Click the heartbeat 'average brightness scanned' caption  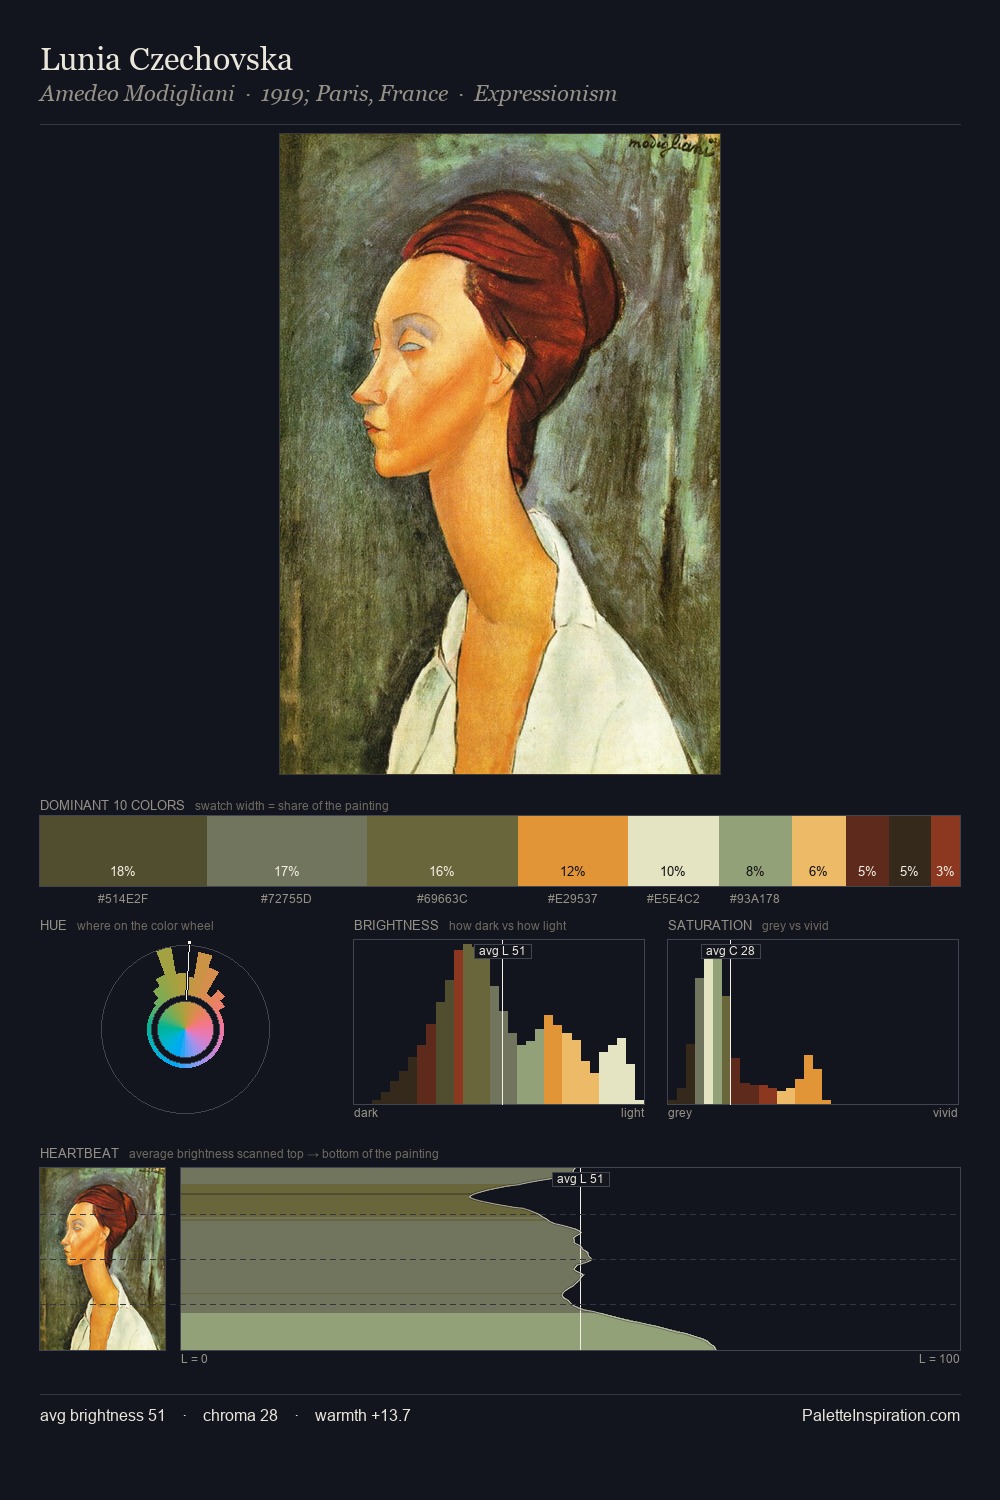pos(284,1154)
